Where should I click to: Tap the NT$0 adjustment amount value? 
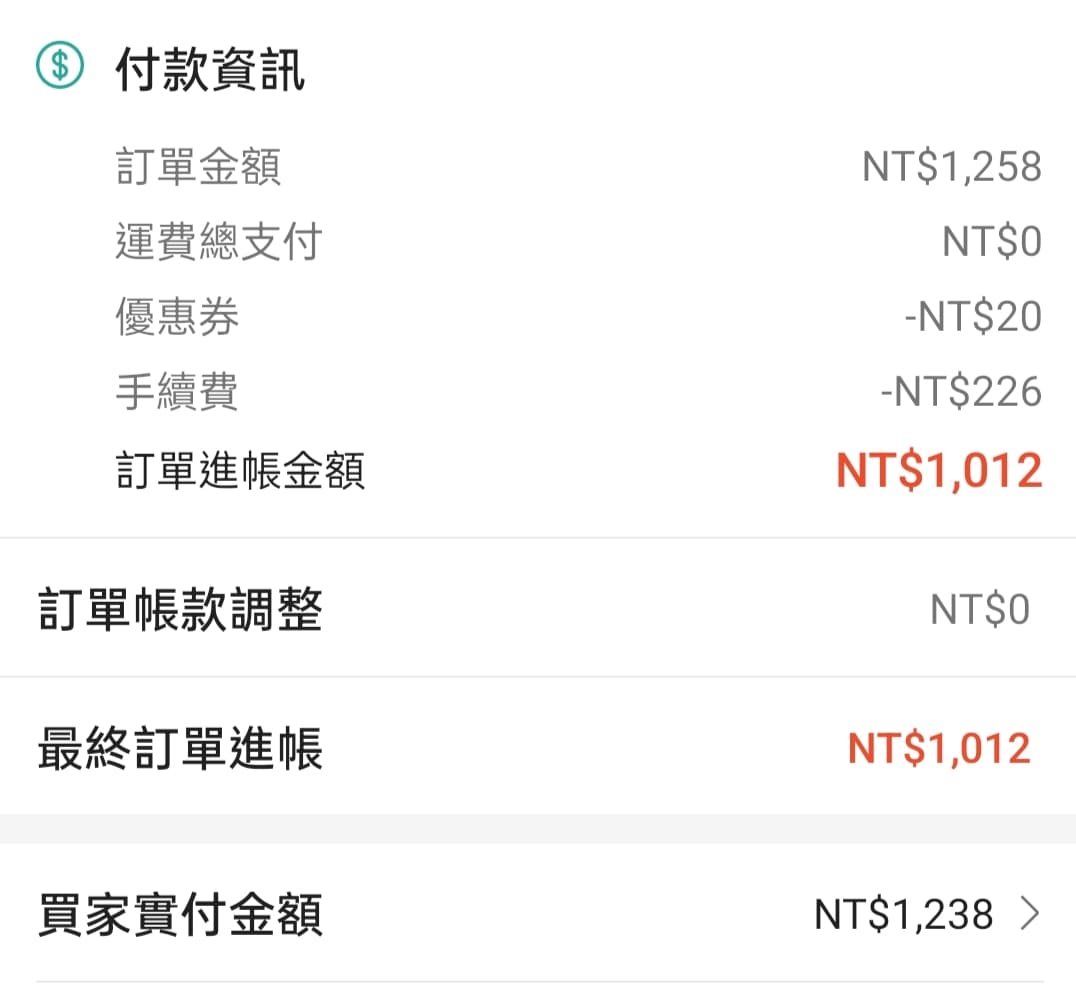(x=980, y=609)
